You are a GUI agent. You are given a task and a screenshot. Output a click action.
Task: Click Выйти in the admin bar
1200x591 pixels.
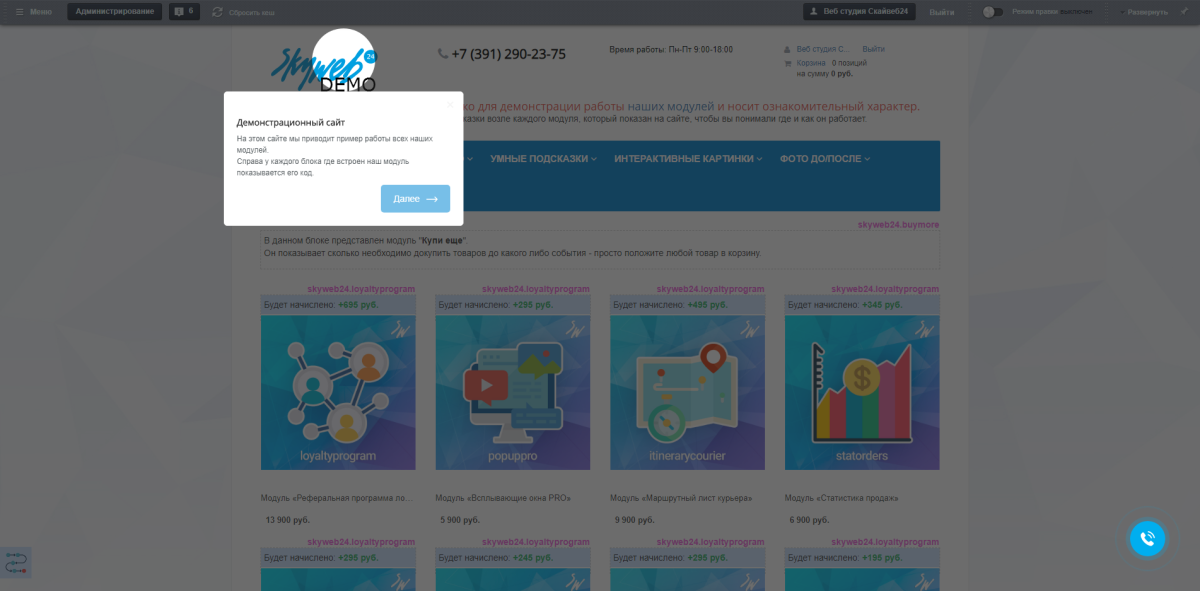coord(941,12)
